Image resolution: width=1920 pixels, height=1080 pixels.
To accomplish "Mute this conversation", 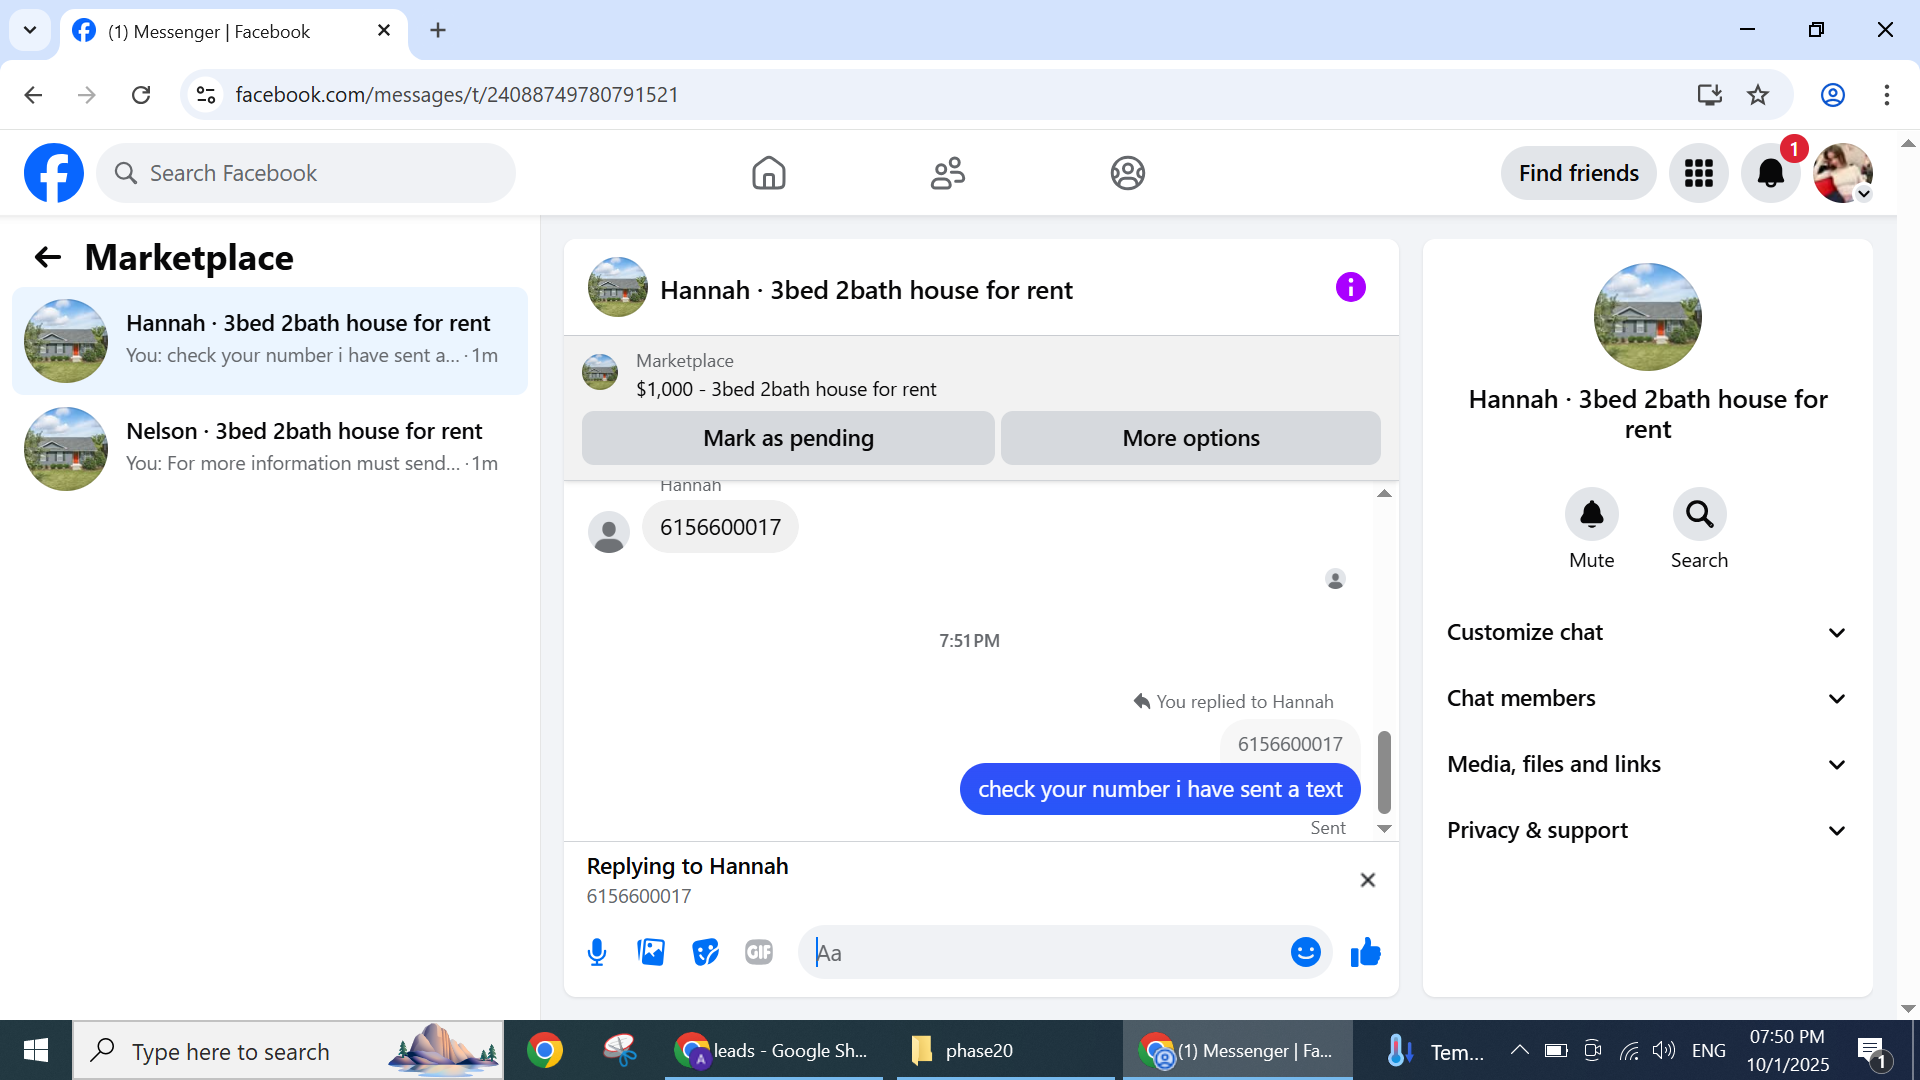I will pyautogui.click(x=1591, y=514).
